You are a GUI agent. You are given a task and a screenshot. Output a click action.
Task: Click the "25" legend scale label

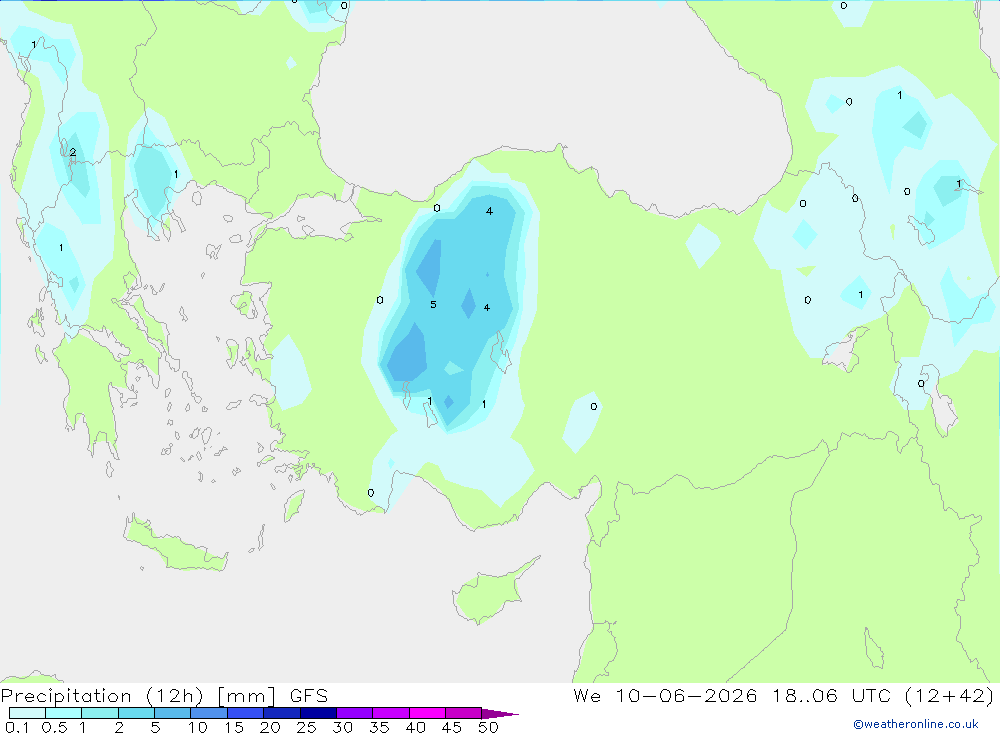click(307, 727)
